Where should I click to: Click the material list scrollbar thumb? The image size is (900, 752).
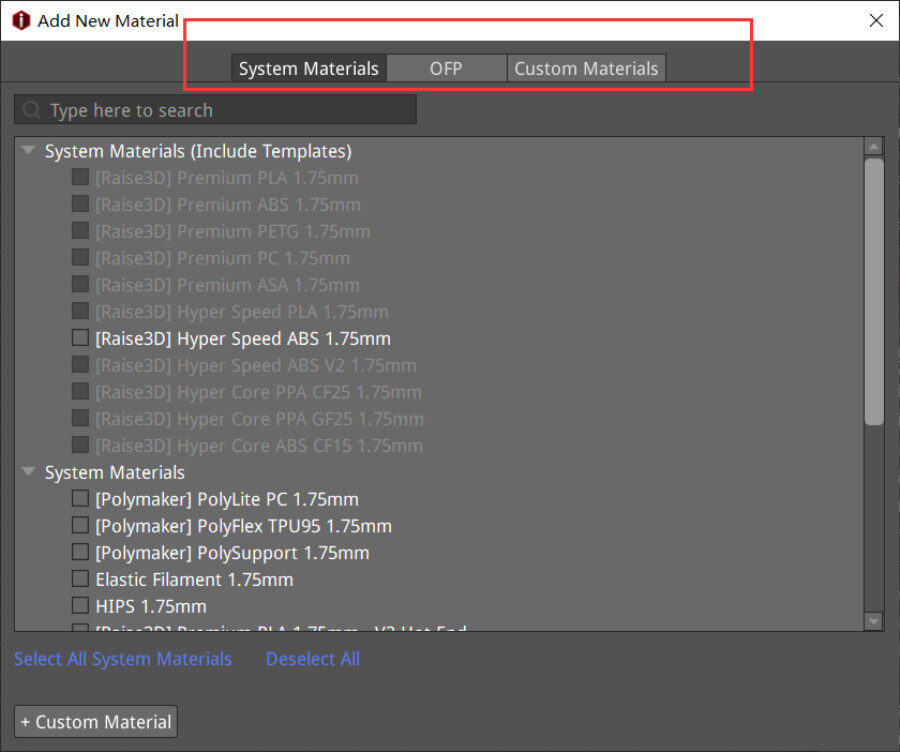pos(874,292)
